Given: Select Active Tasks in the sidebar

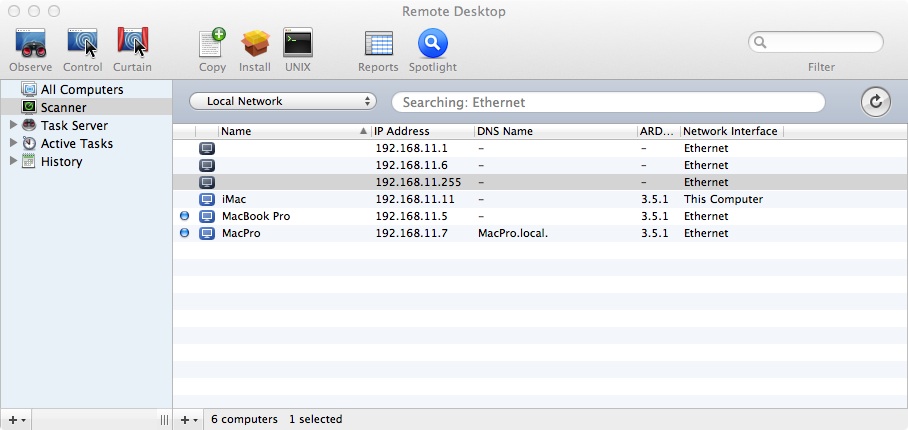Looking at the screenshot, I should pos(76,144).
